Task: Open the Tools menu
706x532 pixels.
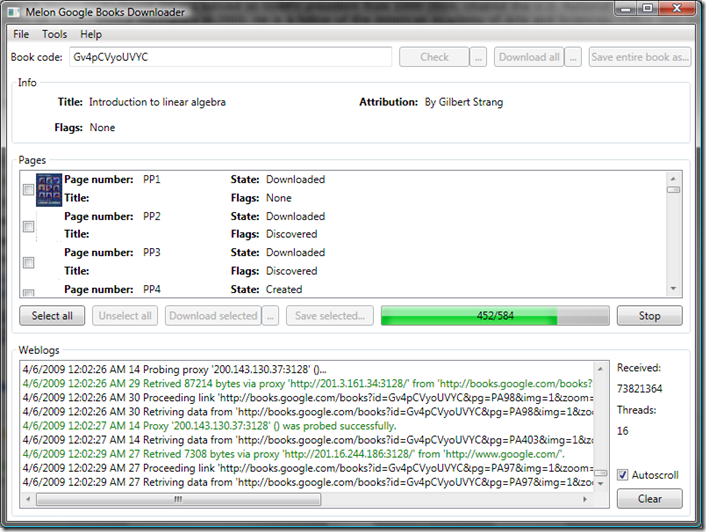Action: (54, 34)
